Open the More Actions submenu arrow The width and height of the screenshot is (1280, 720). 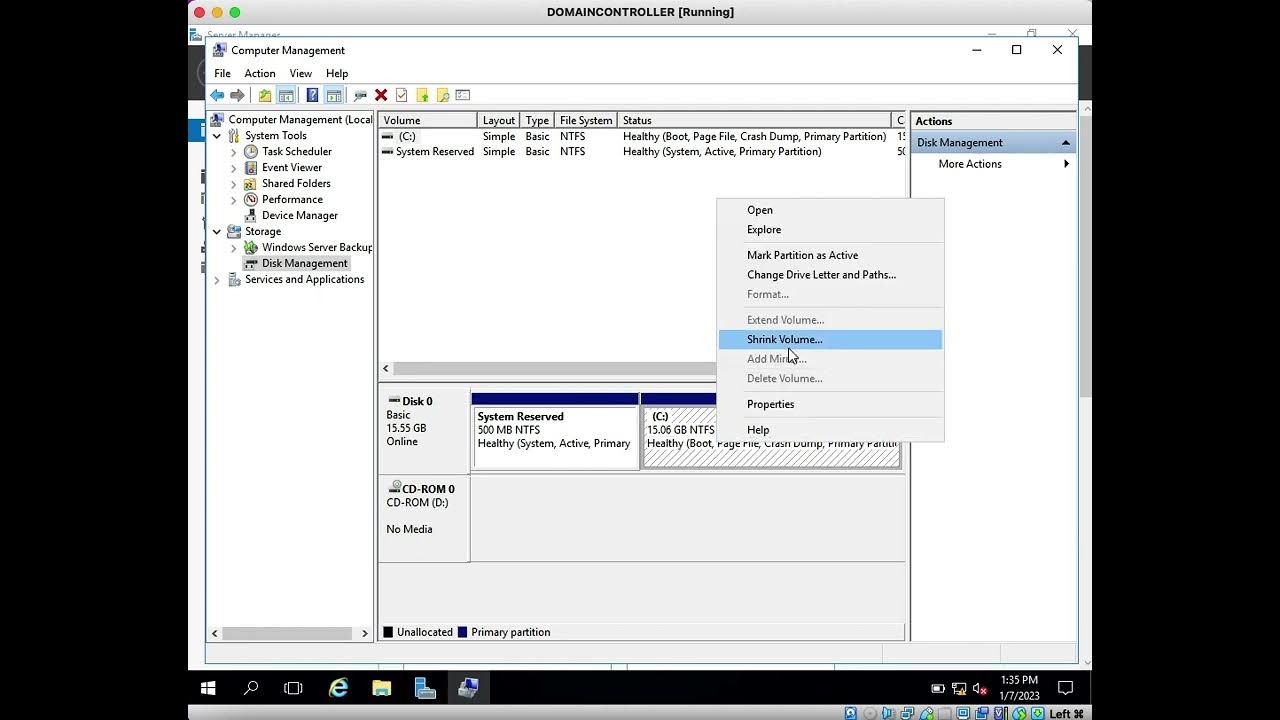1066,164
